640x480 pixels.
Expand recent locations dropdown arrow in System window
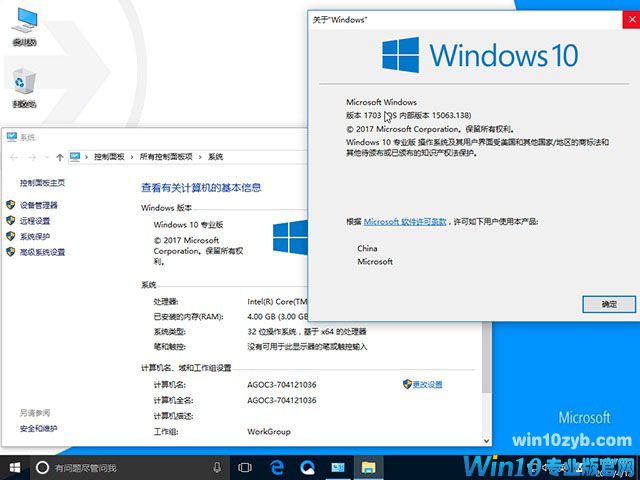click(47, 158)
